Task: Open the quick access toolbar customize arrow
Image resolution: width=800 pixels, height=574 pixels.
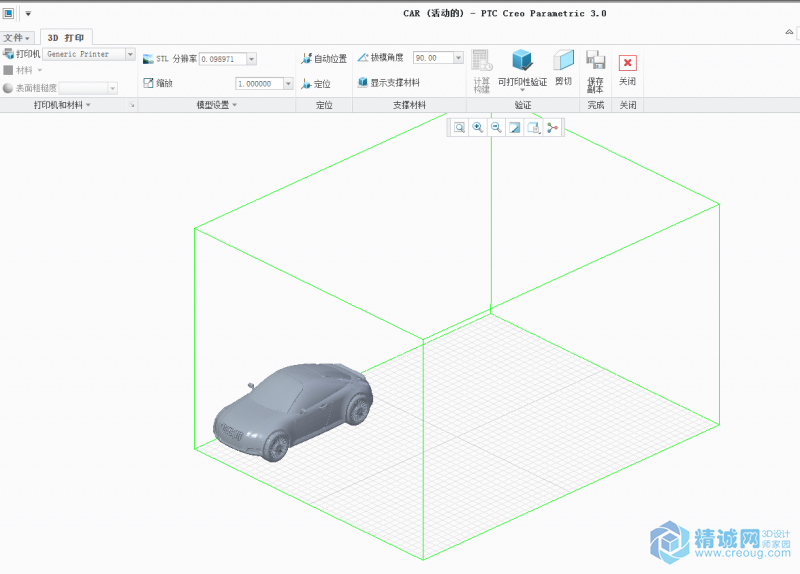Action: click(28, 14)
